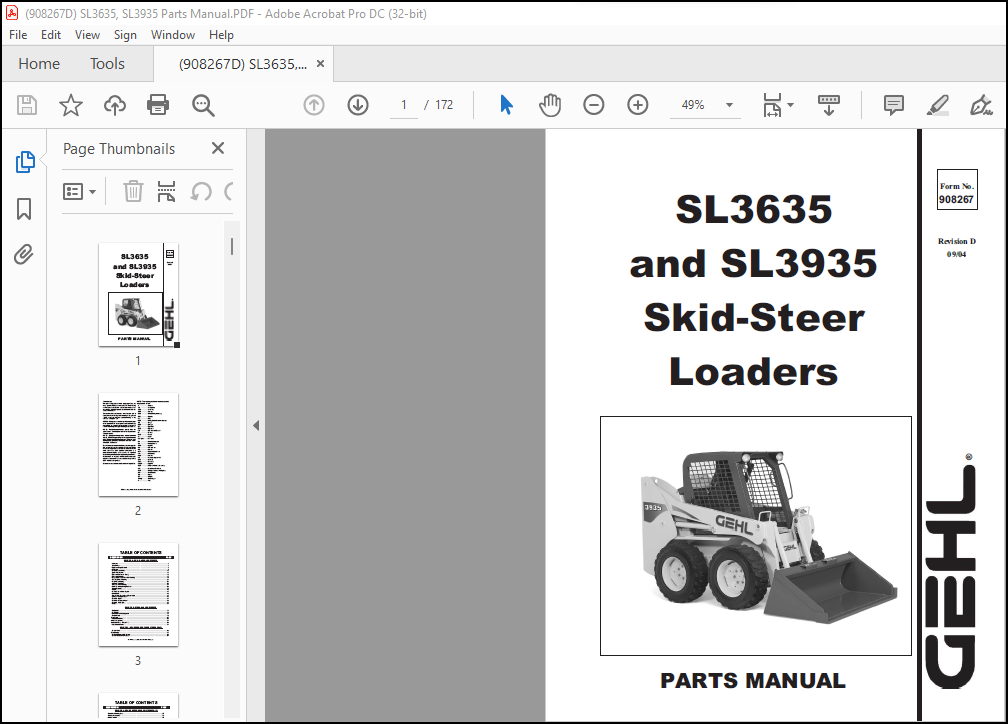Open the Sign menu
Viewport: 1008px width, 724px height.
(x=125, y=35)
